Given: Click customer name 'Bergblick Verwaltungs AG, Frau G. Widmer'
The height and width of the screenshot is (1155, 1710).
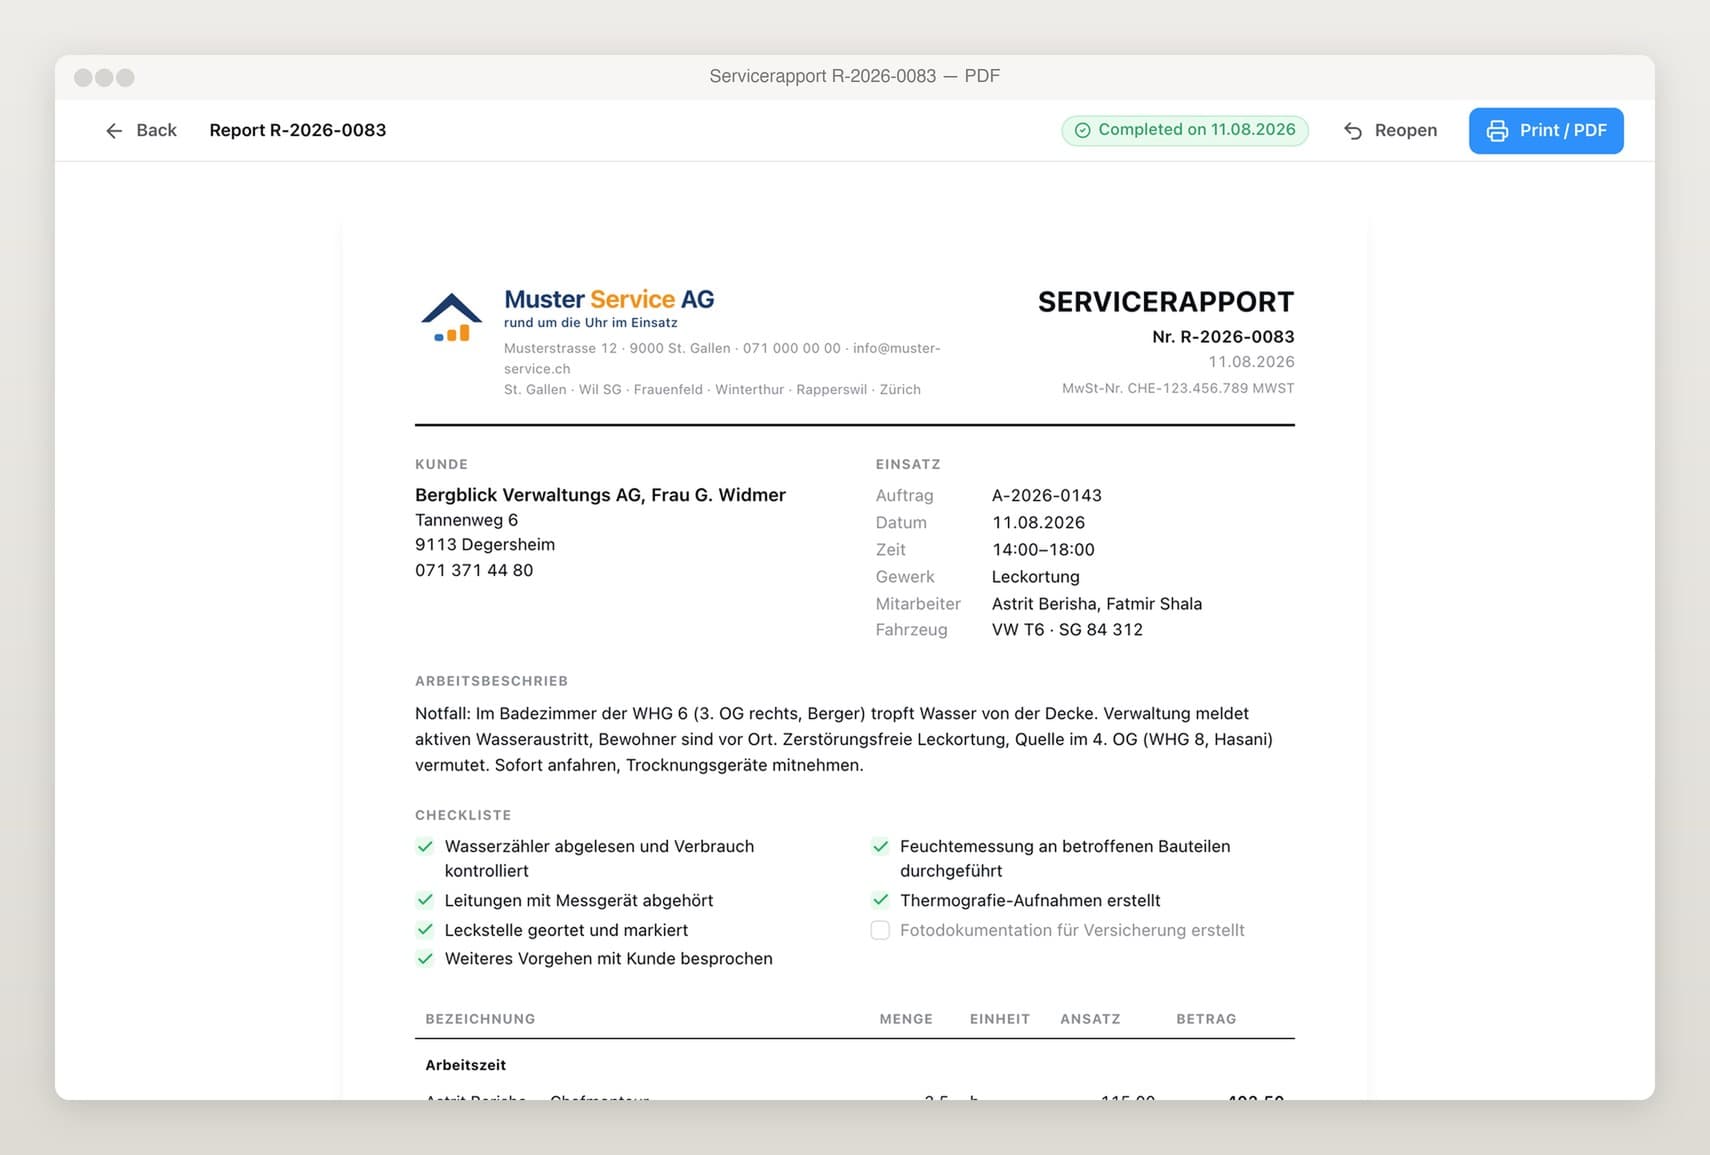Looking at the screenshot, I should pyautogui.click(x=600, y=495).
